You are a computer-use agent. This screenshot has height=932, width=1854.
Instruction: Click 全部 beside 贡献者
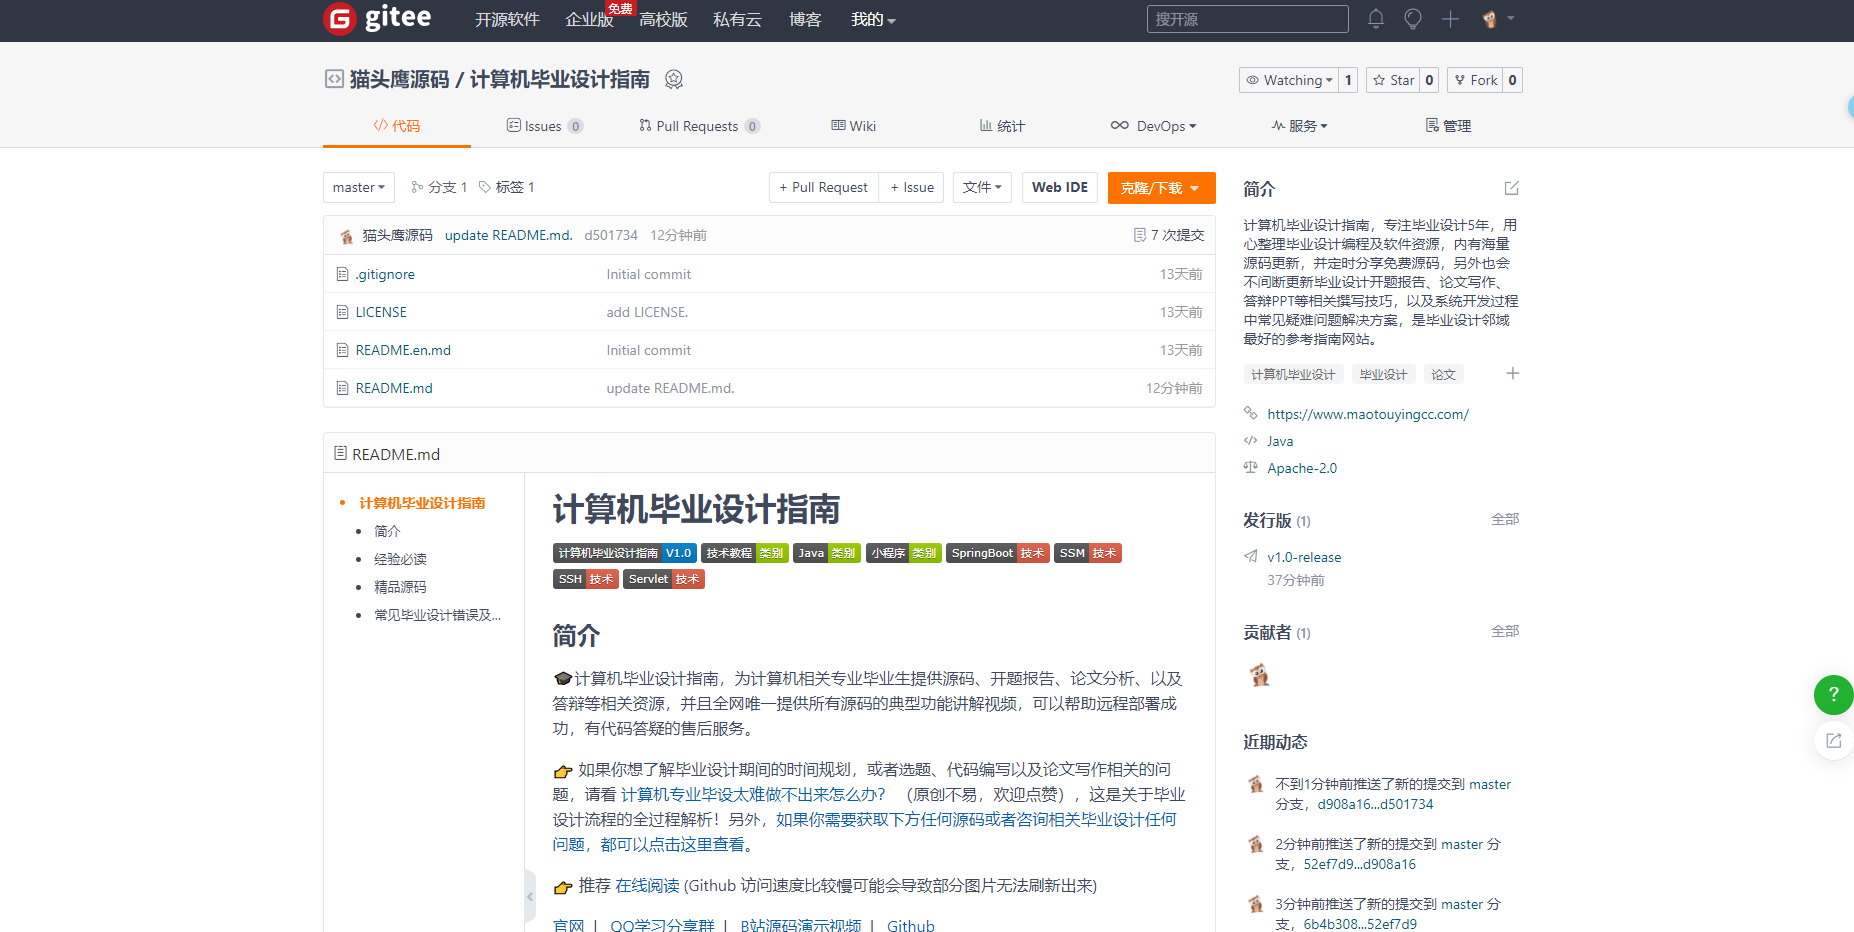pyautogui.click(x=1505, y=631)
